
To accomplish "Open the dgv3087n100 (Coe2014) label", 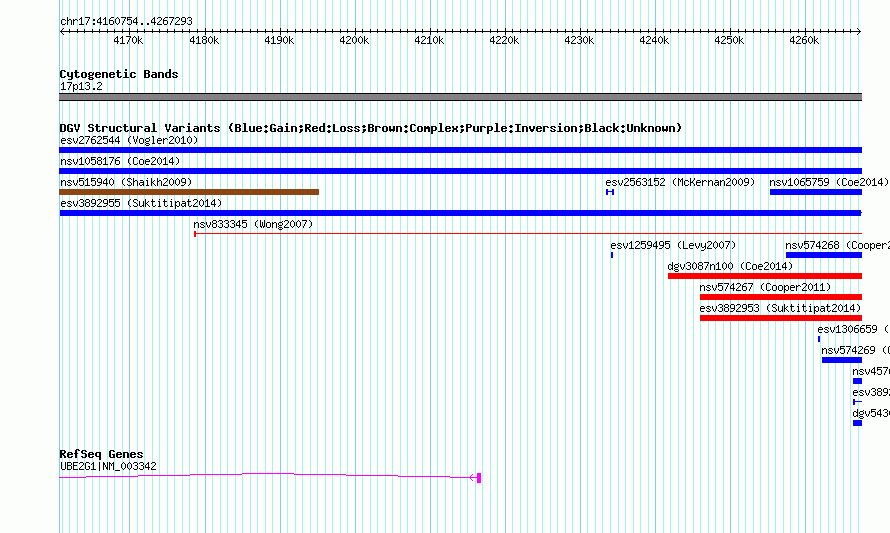I will pos(730,266).
